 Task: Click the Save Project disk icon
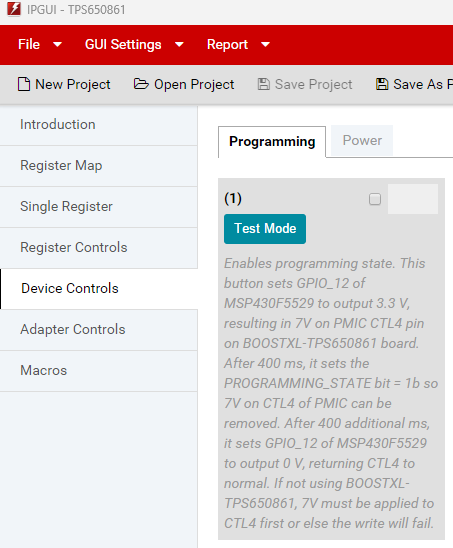(264, 84)
